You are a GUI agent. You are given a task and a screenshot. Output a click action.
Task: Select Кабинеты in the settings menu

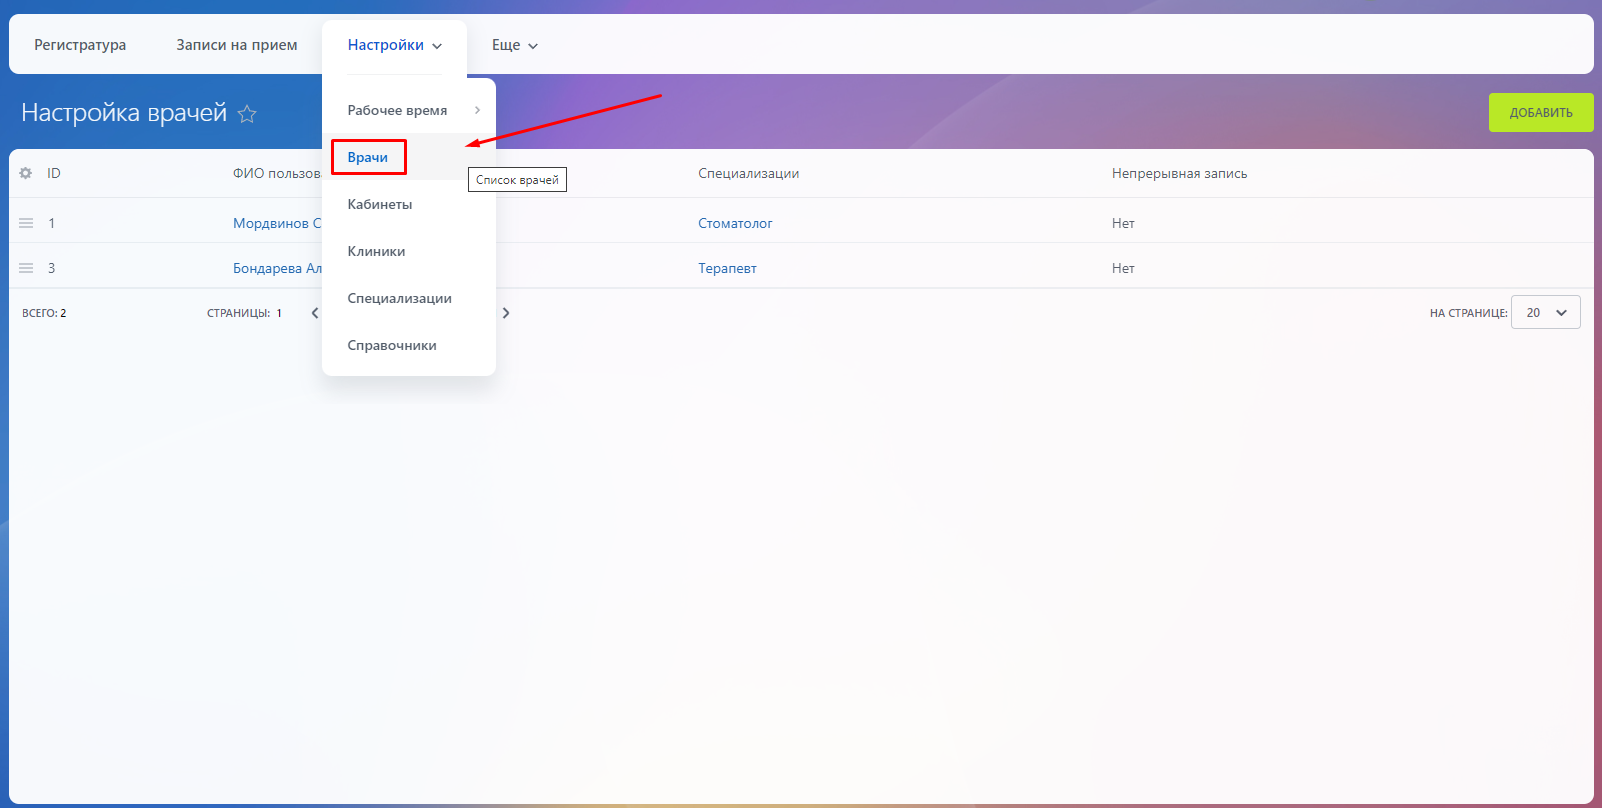(x=380, y=204)
